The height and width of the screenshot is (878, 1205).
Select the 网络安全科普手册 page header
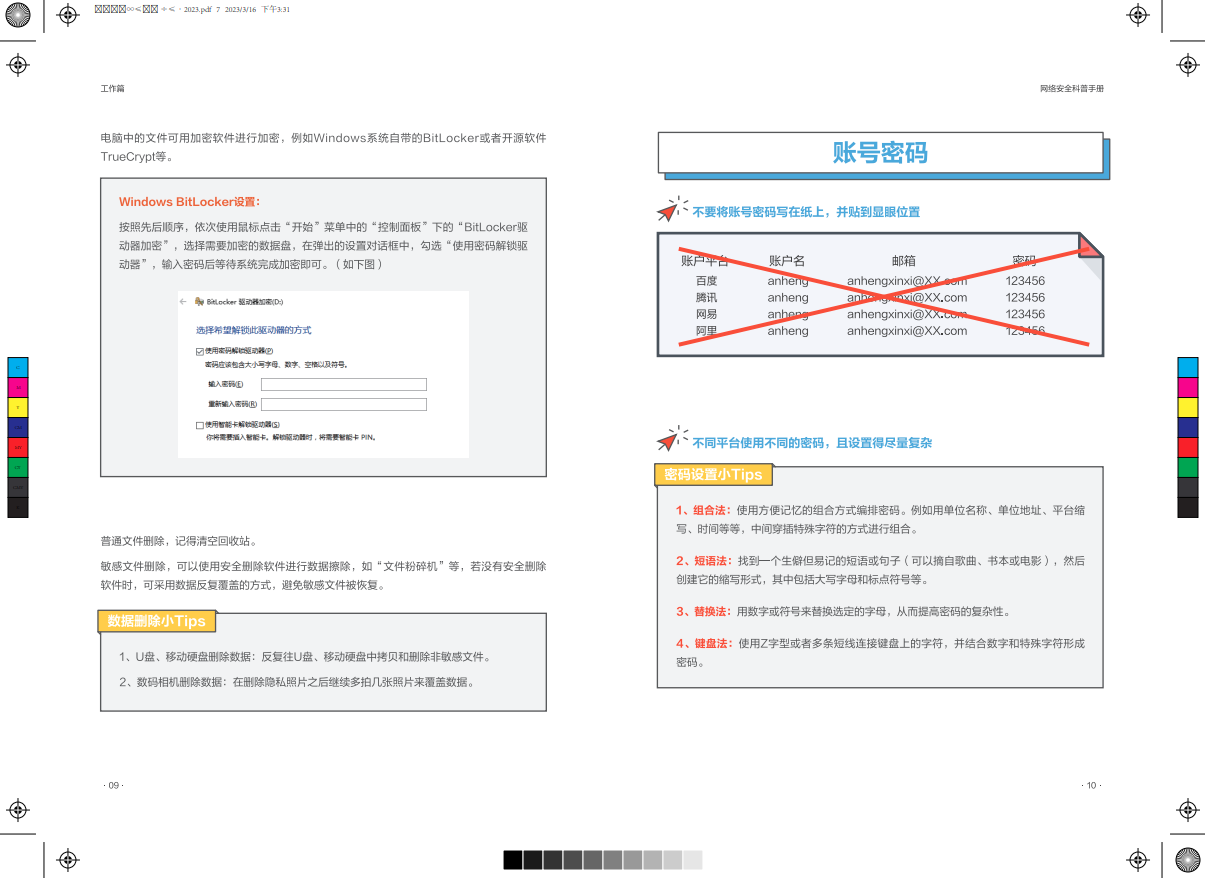tap(1072, 89)
